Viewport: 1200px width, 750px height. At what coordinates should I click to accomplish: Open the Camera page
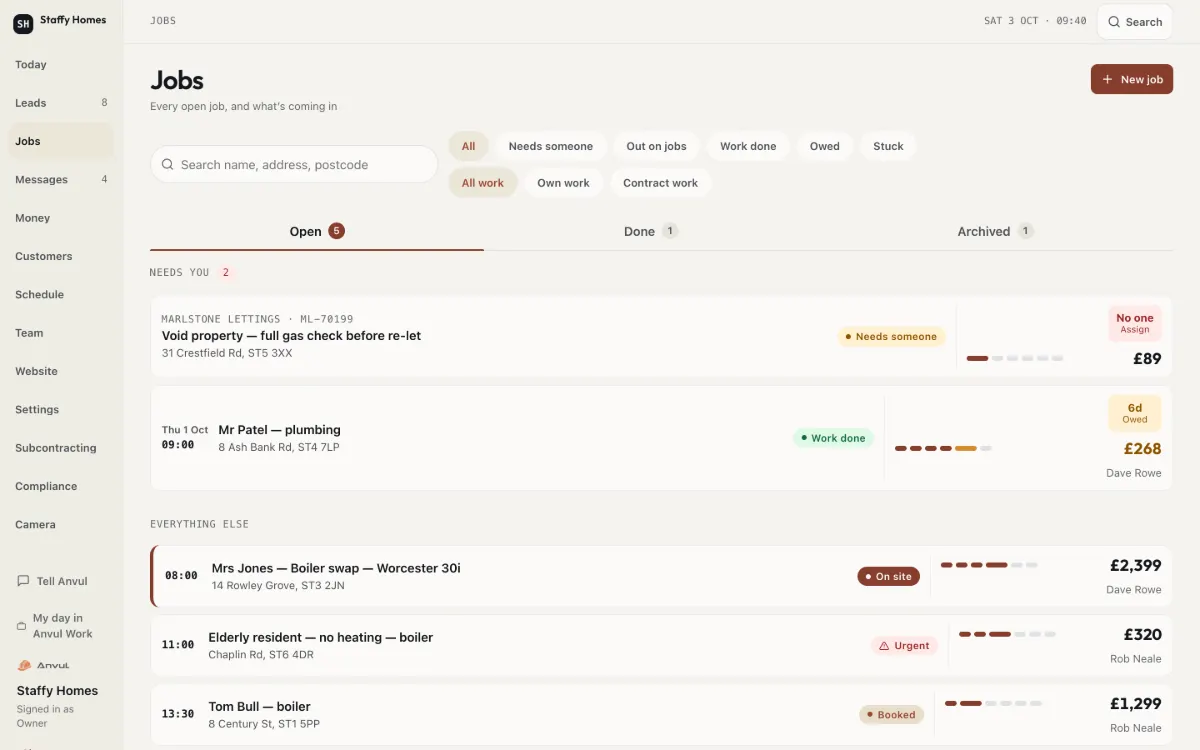[x=61, y=525]
